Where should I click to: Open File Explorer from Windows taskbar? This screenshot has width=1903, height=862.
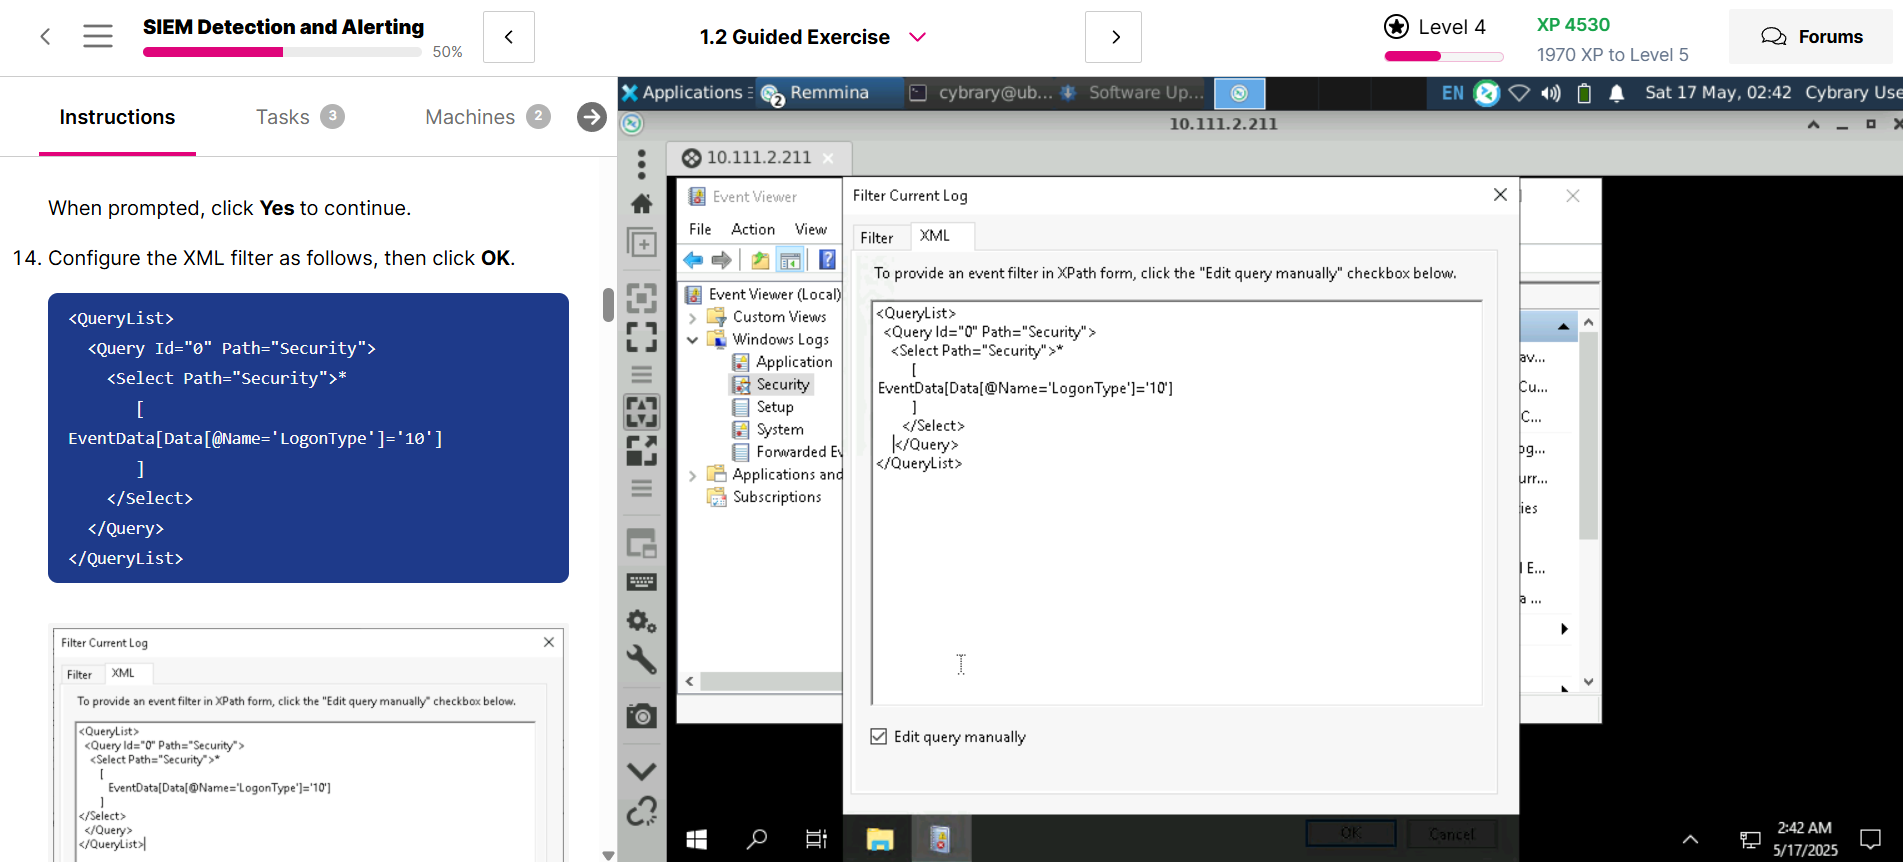879,839
